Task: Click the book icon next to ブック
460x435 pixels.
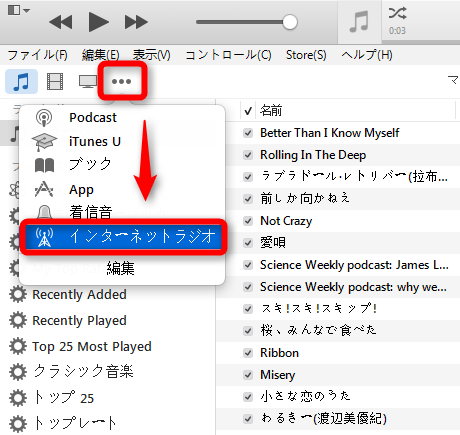Action: click(x=44, y=165)
